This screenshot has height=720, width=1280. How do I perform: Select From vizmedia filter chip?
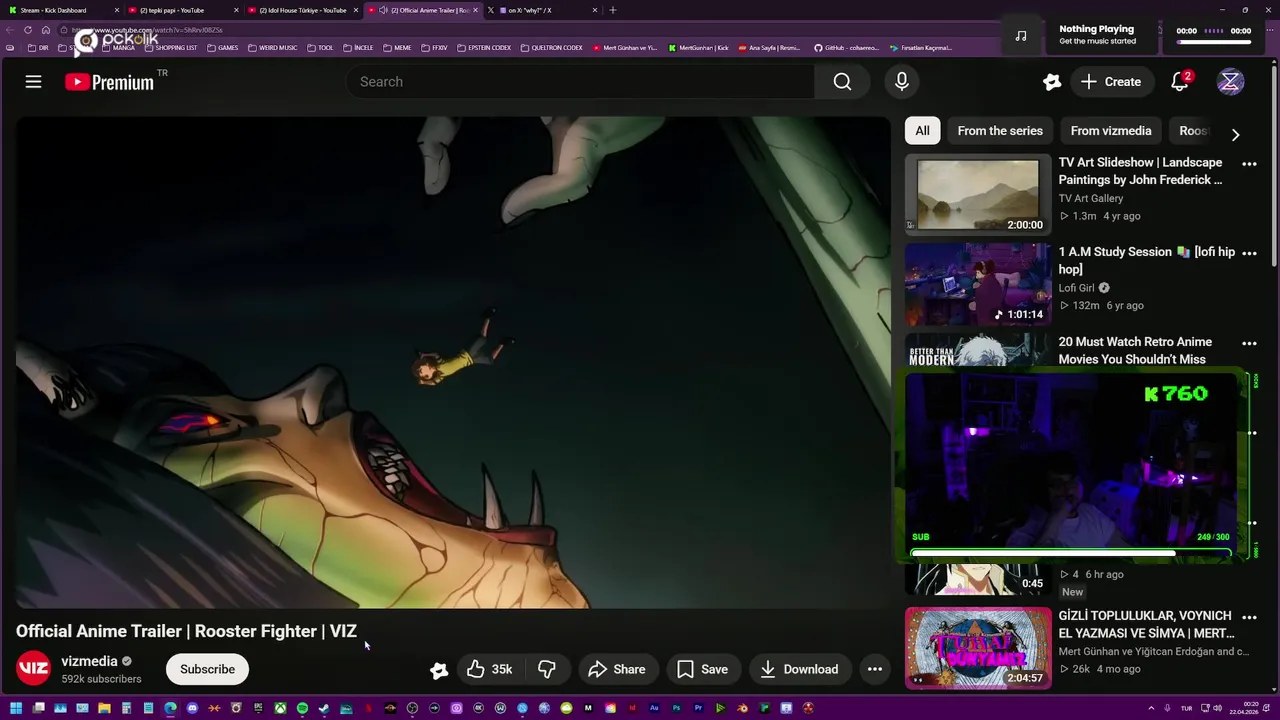pyautogui.click(x=1111, y=131)
